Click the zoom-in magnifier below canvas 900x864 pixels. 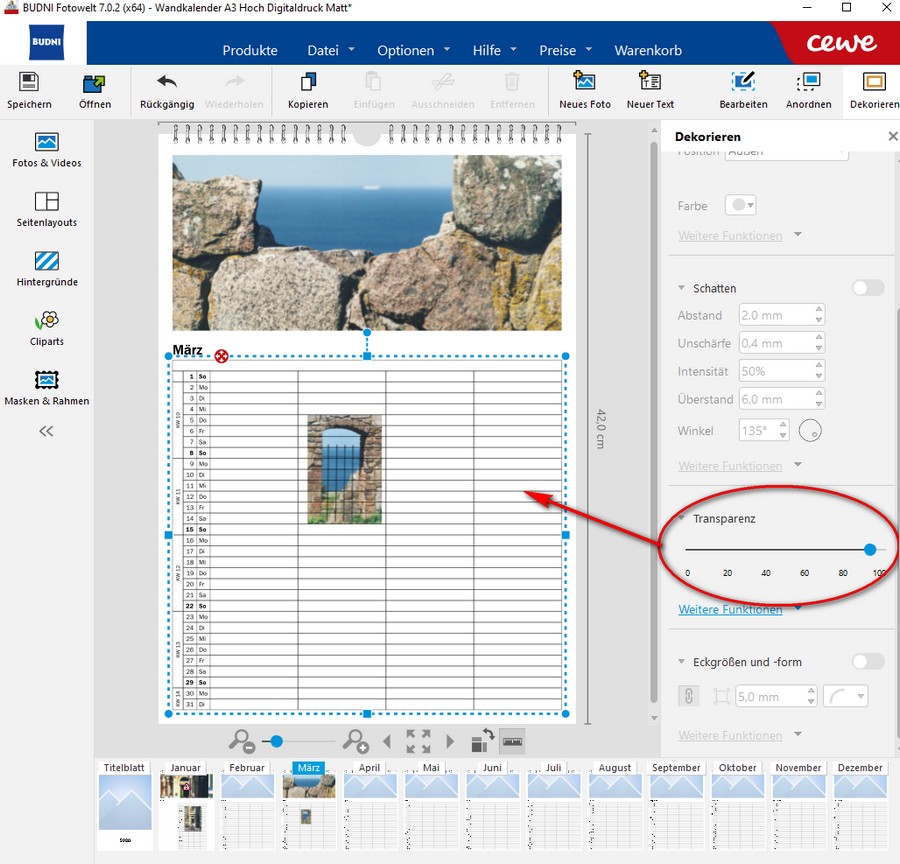pos(355,741)
